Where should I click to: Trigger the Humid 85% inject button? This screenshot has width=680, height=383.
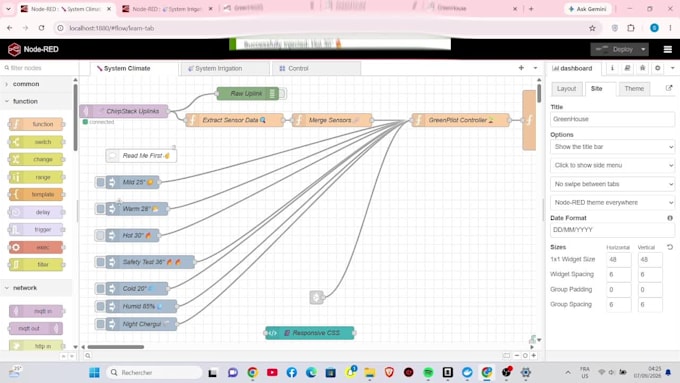click(101, 306)
